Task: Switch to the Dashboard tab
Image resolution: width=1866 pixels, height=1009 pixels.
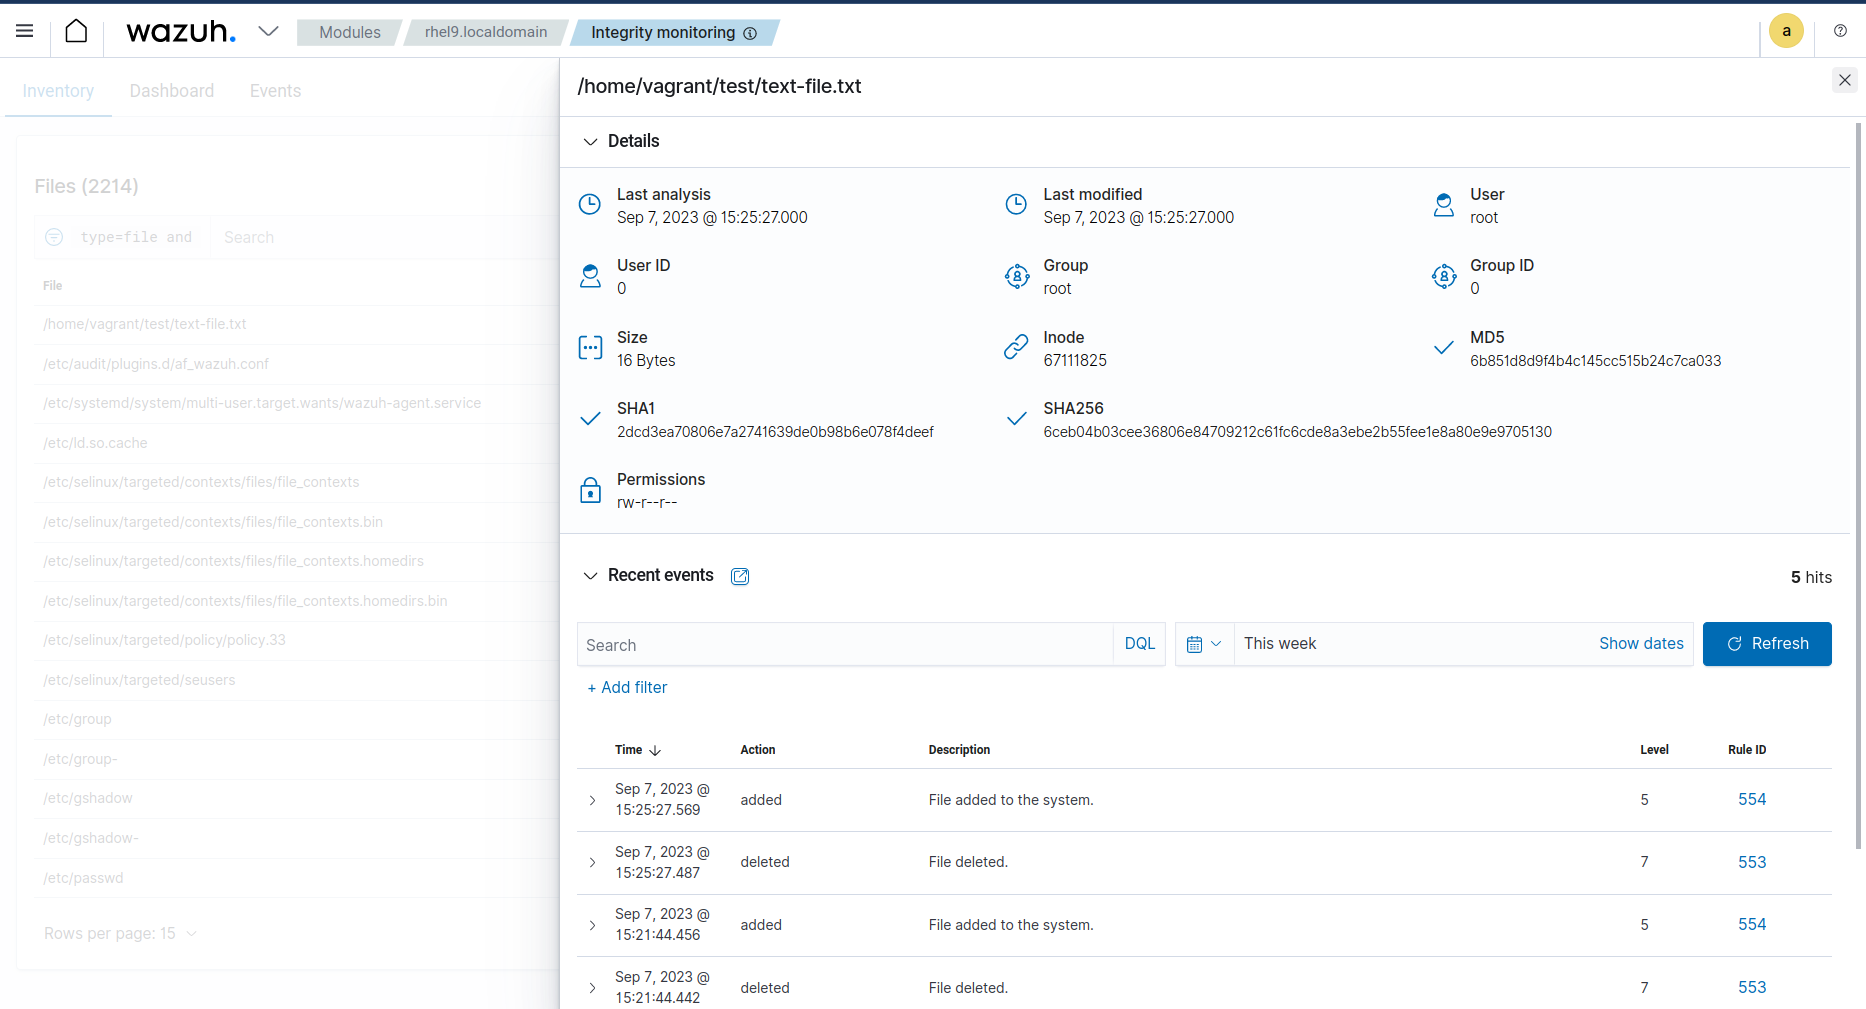Action: pyautogui.click(x=171, y=90)
